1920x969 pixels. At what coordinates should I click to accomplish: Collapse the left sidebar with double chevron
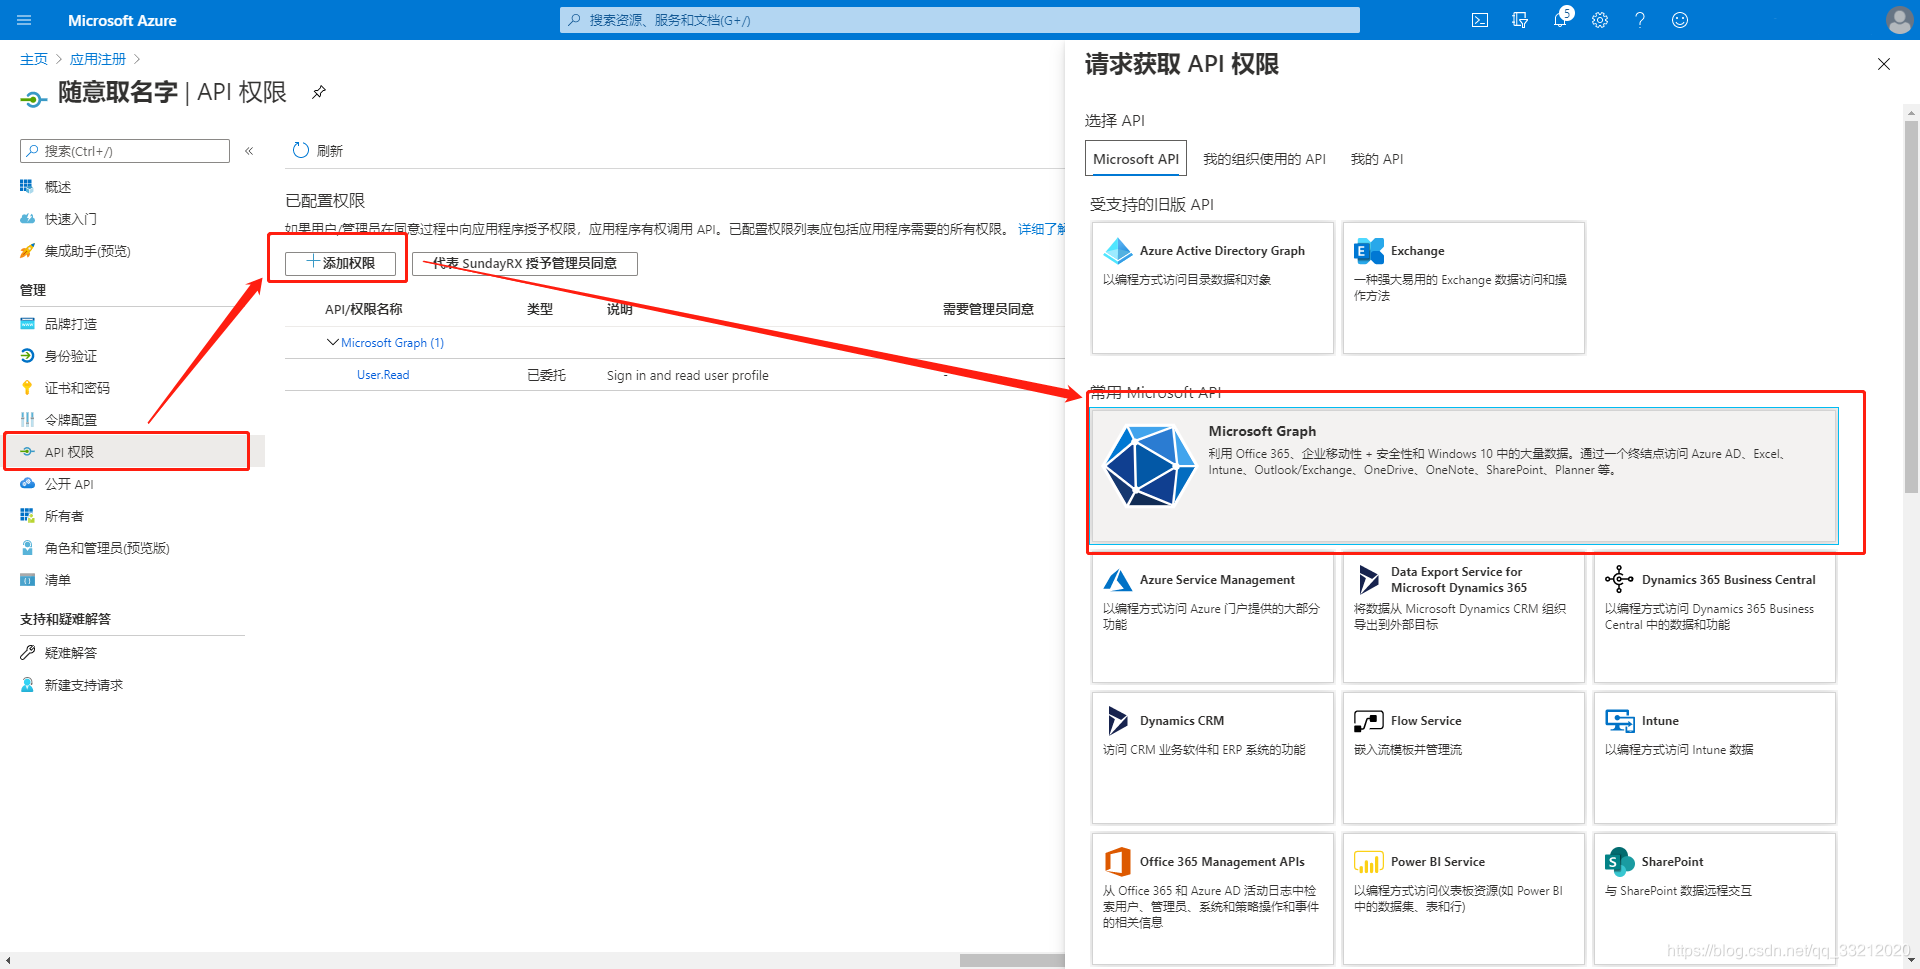point(249,151)
